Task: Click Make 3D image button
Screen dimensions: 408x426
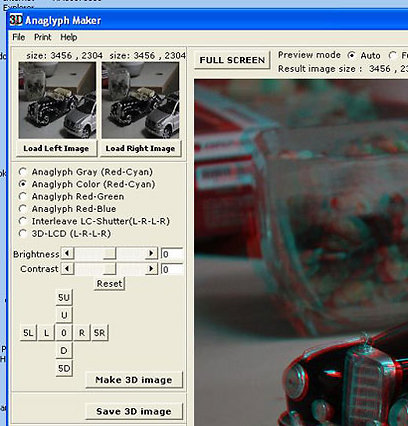Action: 134,380
